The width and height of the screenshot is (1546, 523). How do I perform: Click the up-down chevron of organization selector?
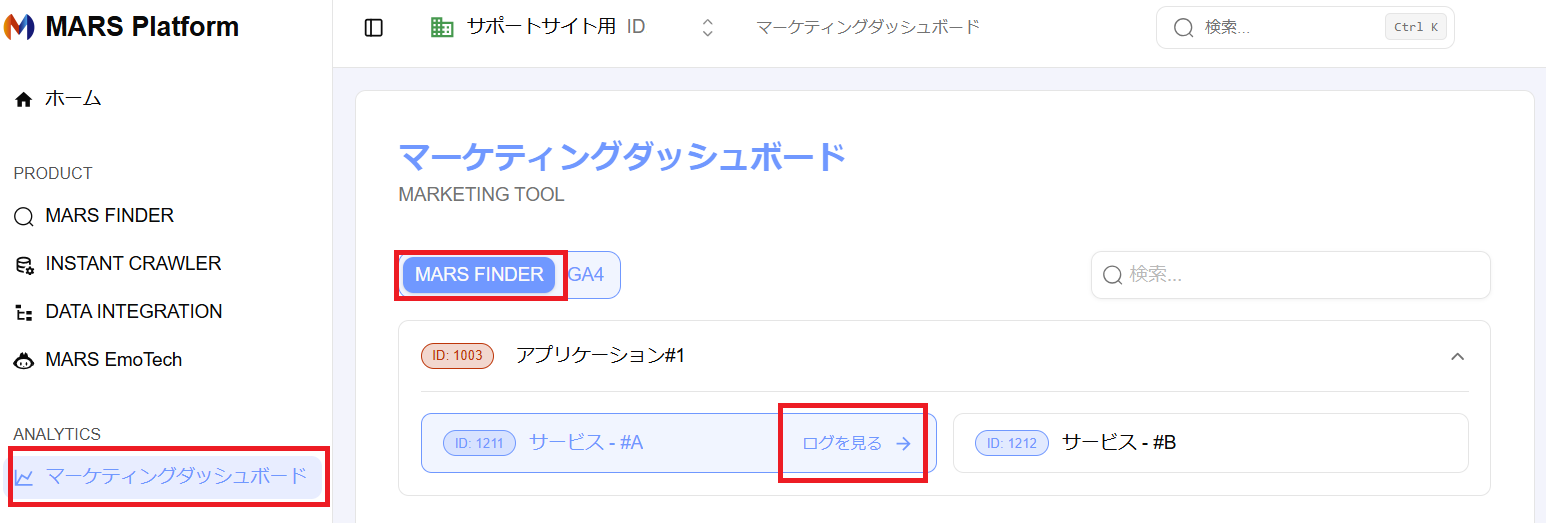[707, 28]
